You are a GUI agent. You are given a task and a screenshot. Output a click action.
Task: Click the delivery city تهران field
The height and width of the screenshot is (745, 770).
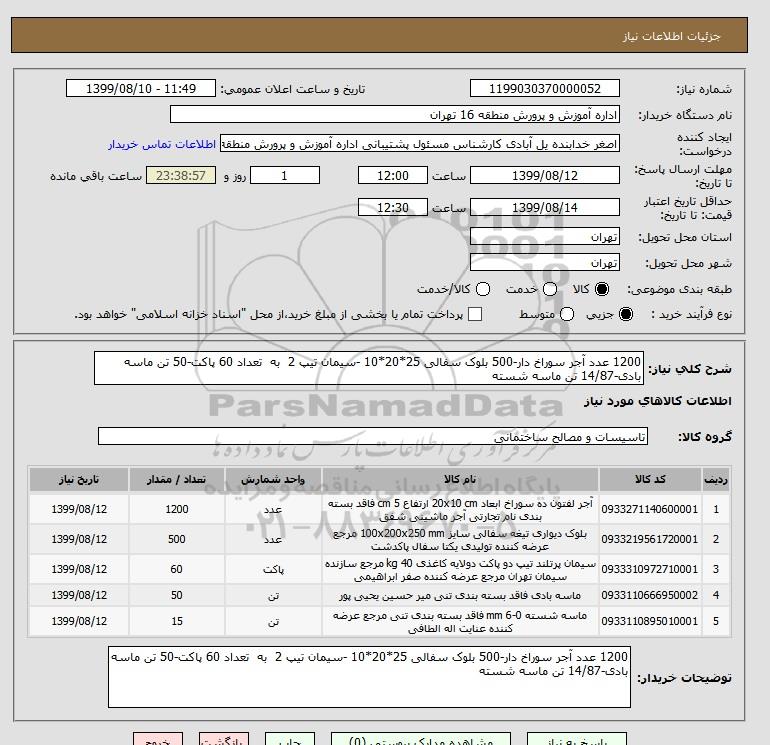coord(545,263)
